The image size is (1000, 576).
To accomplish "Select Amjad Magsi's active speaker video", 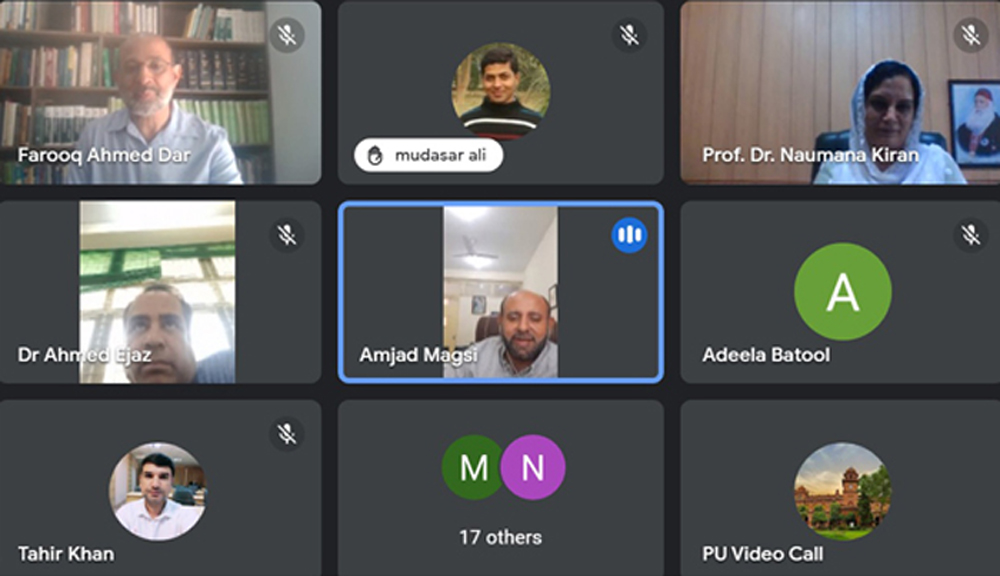I will tap(501, 292).
